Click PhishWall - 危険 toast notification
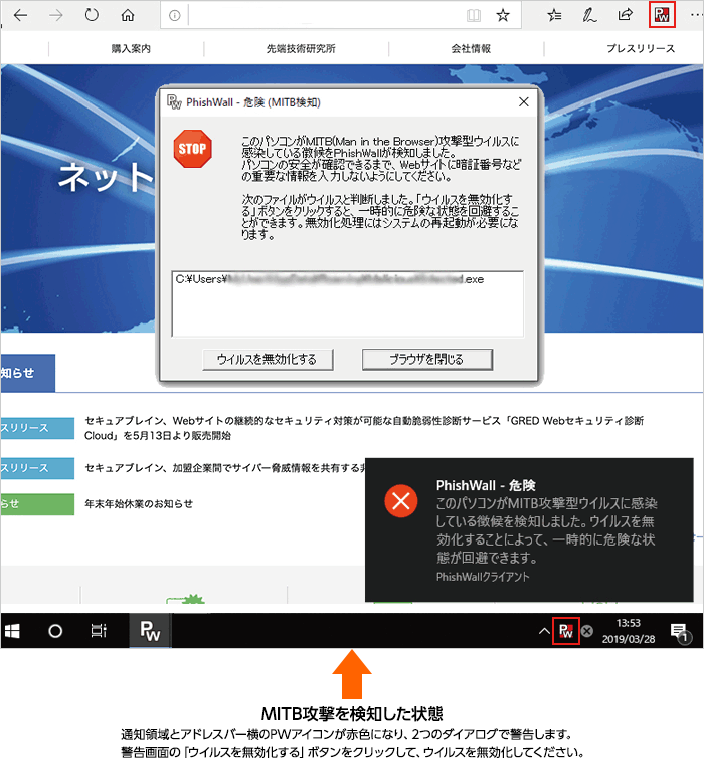 coord(529,530)
